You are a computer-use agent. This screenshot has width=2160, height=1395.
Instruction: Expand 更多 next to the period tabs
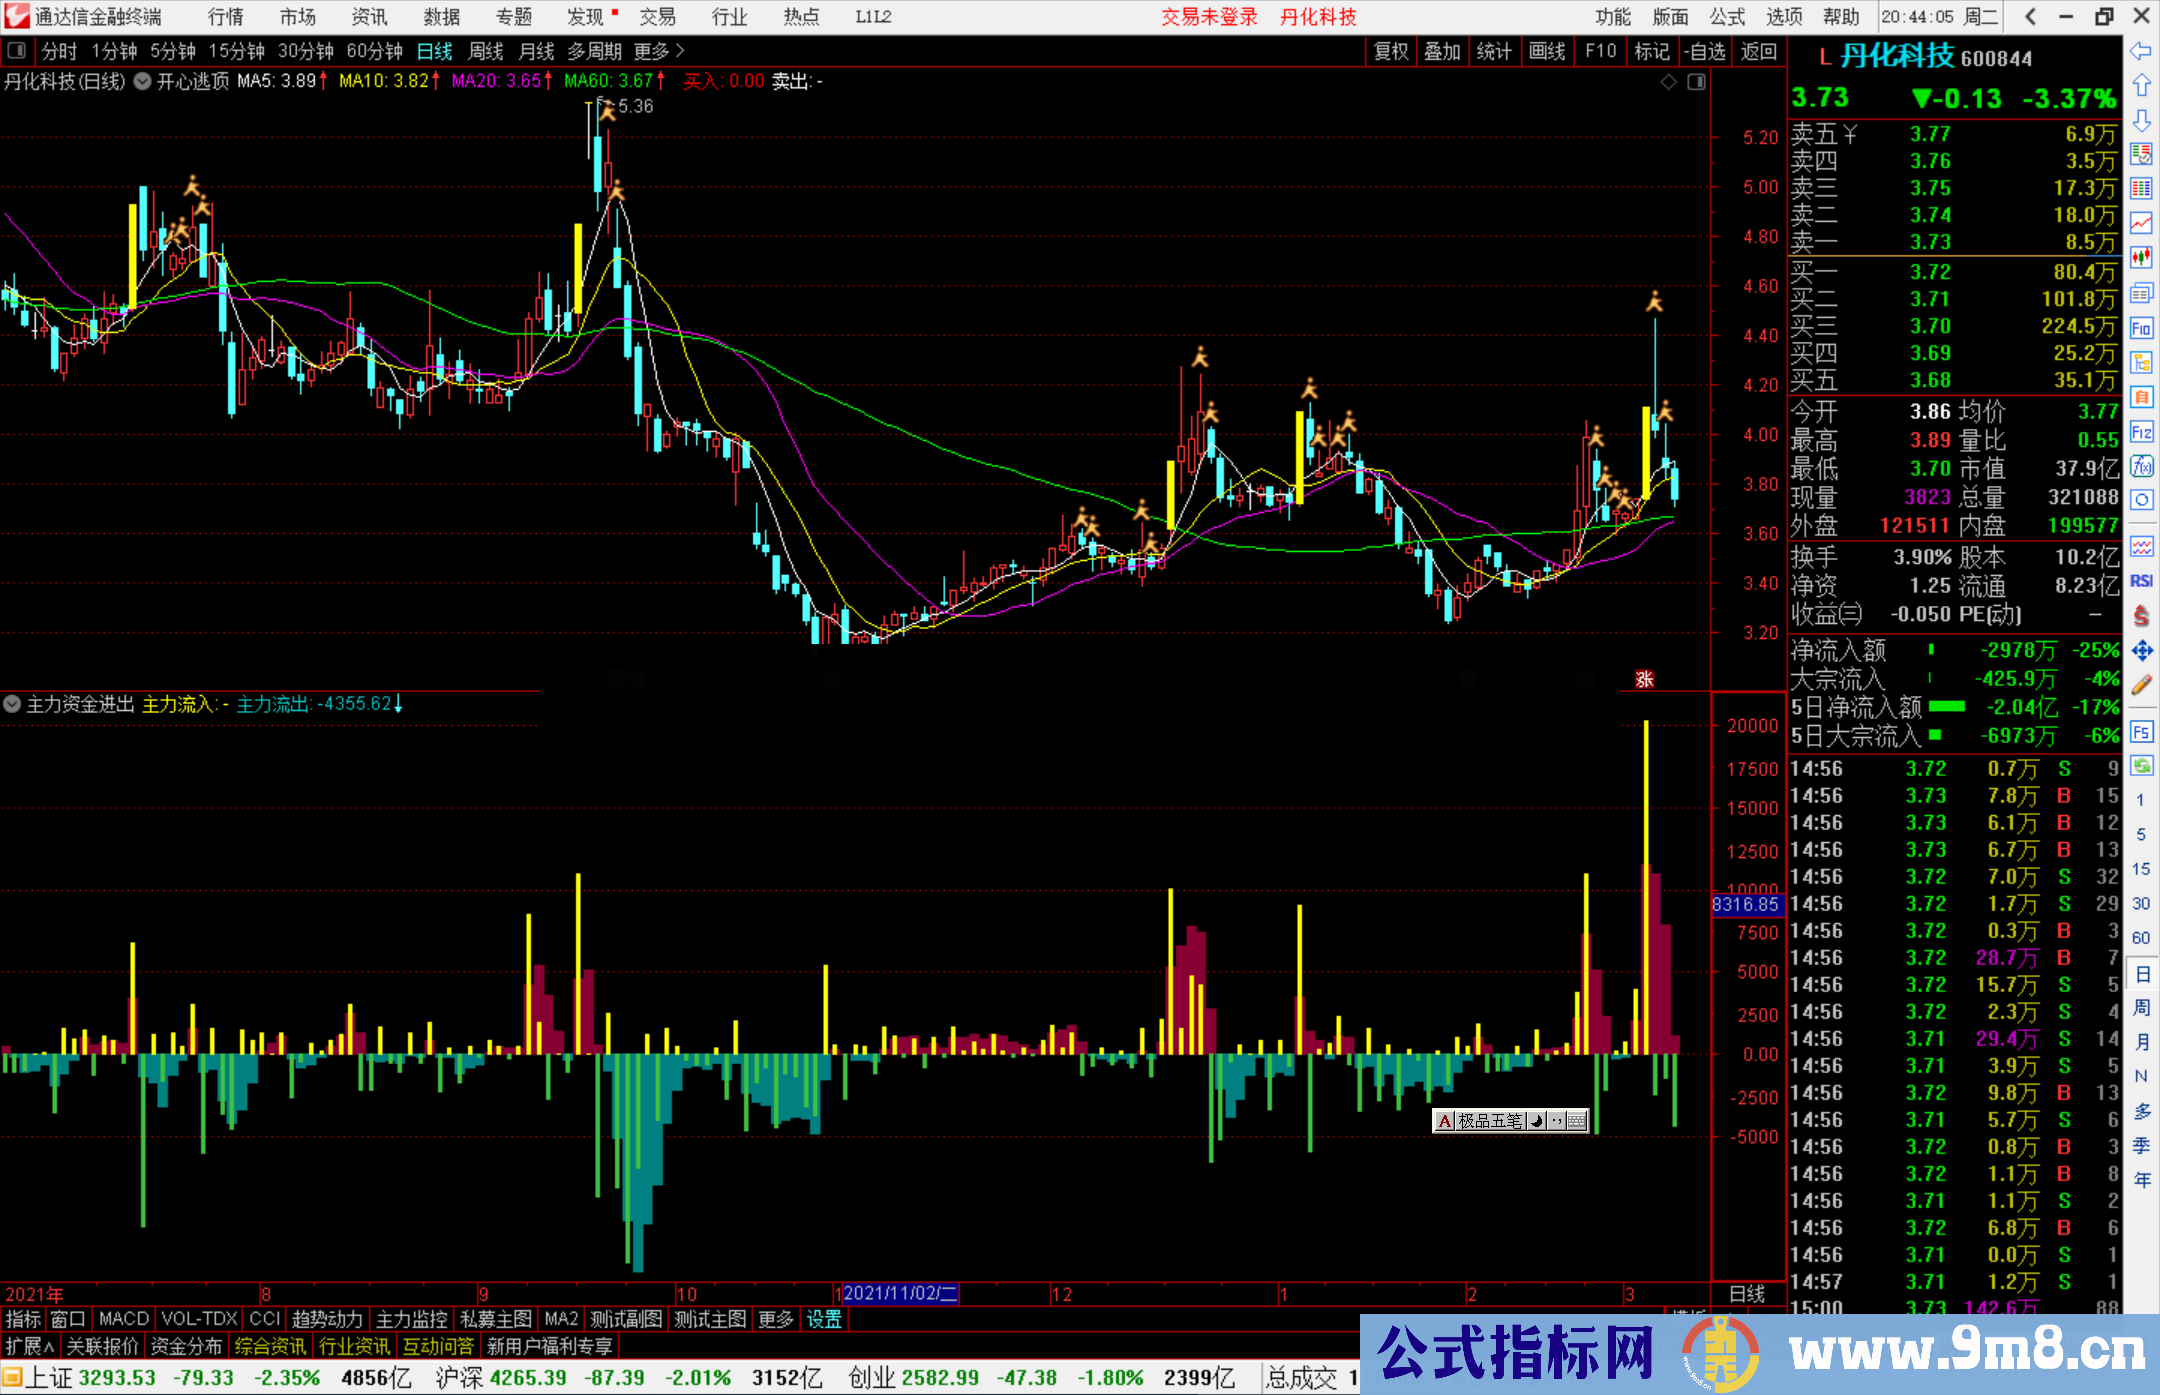click(x=650, y=51)
